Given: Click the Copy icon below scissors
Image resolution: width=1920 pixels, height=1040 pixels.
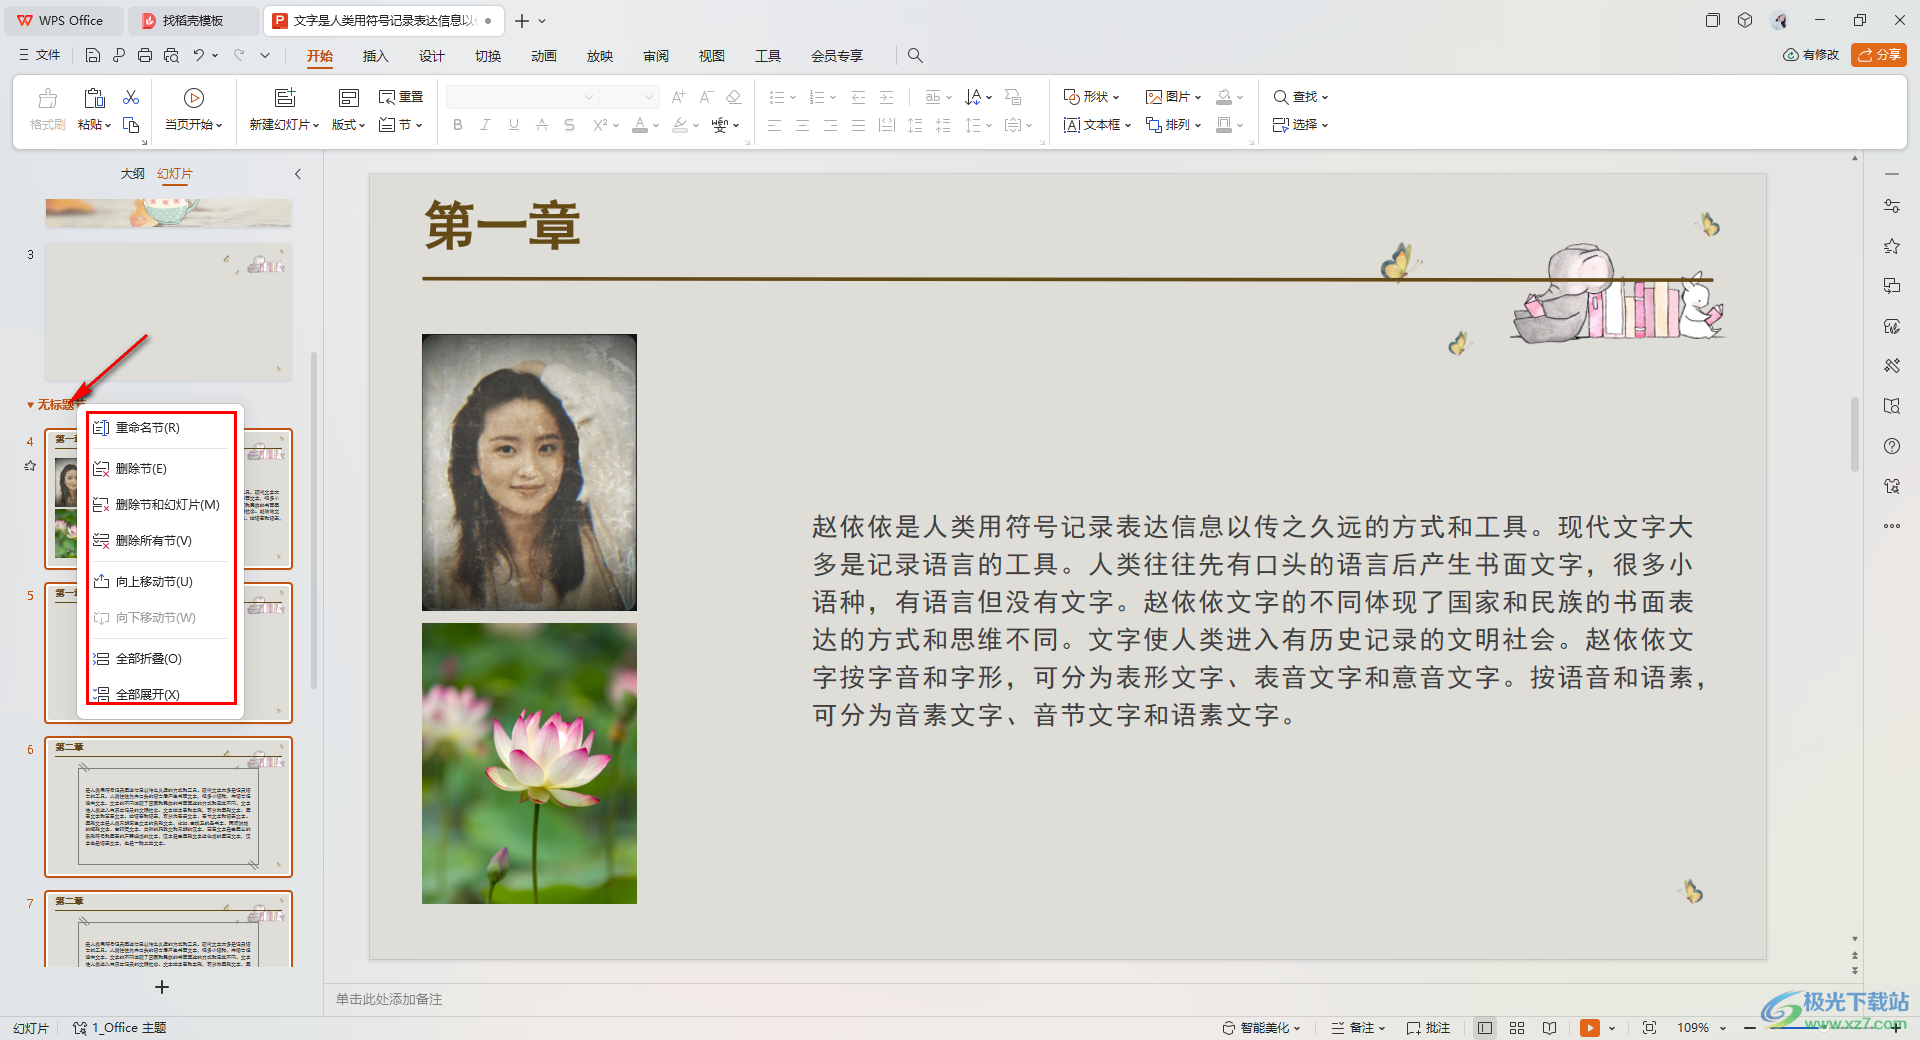Looking at the screenshot, I should [x=131, y=125].
